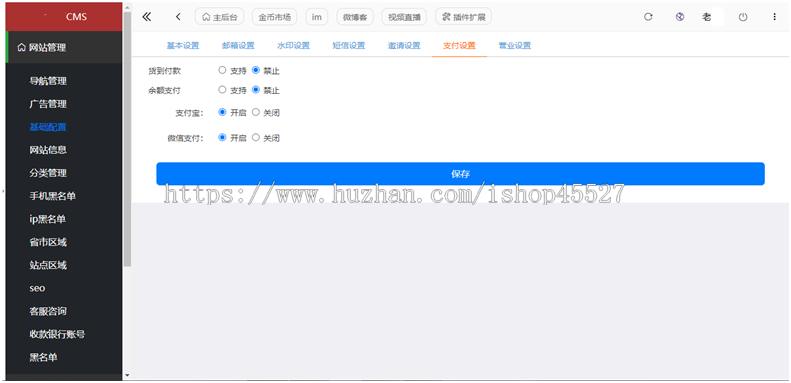The height and width of the screenshot is (383, 791).
Task: Click the power logout icon
Action: pyautogui.click(x=743, y=17)
